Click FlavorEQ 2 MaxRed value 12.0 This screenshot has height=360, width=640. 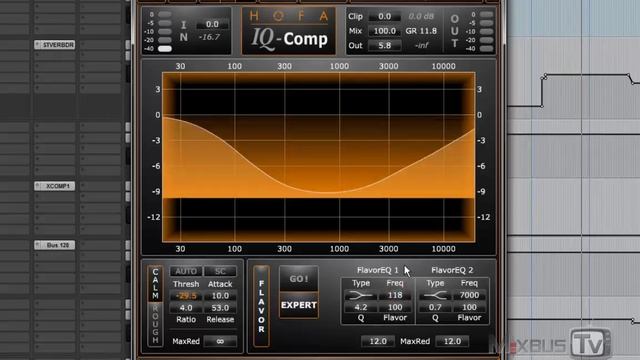point(452,341)
